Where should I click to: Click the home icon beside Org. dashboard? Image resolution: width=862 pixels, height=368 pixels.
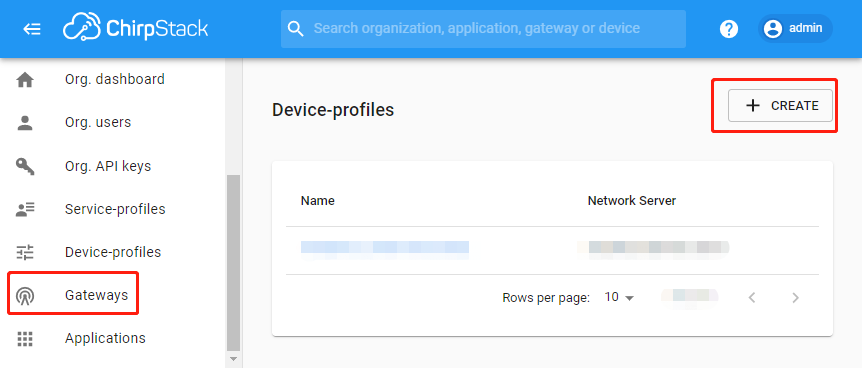click(25, 80)
